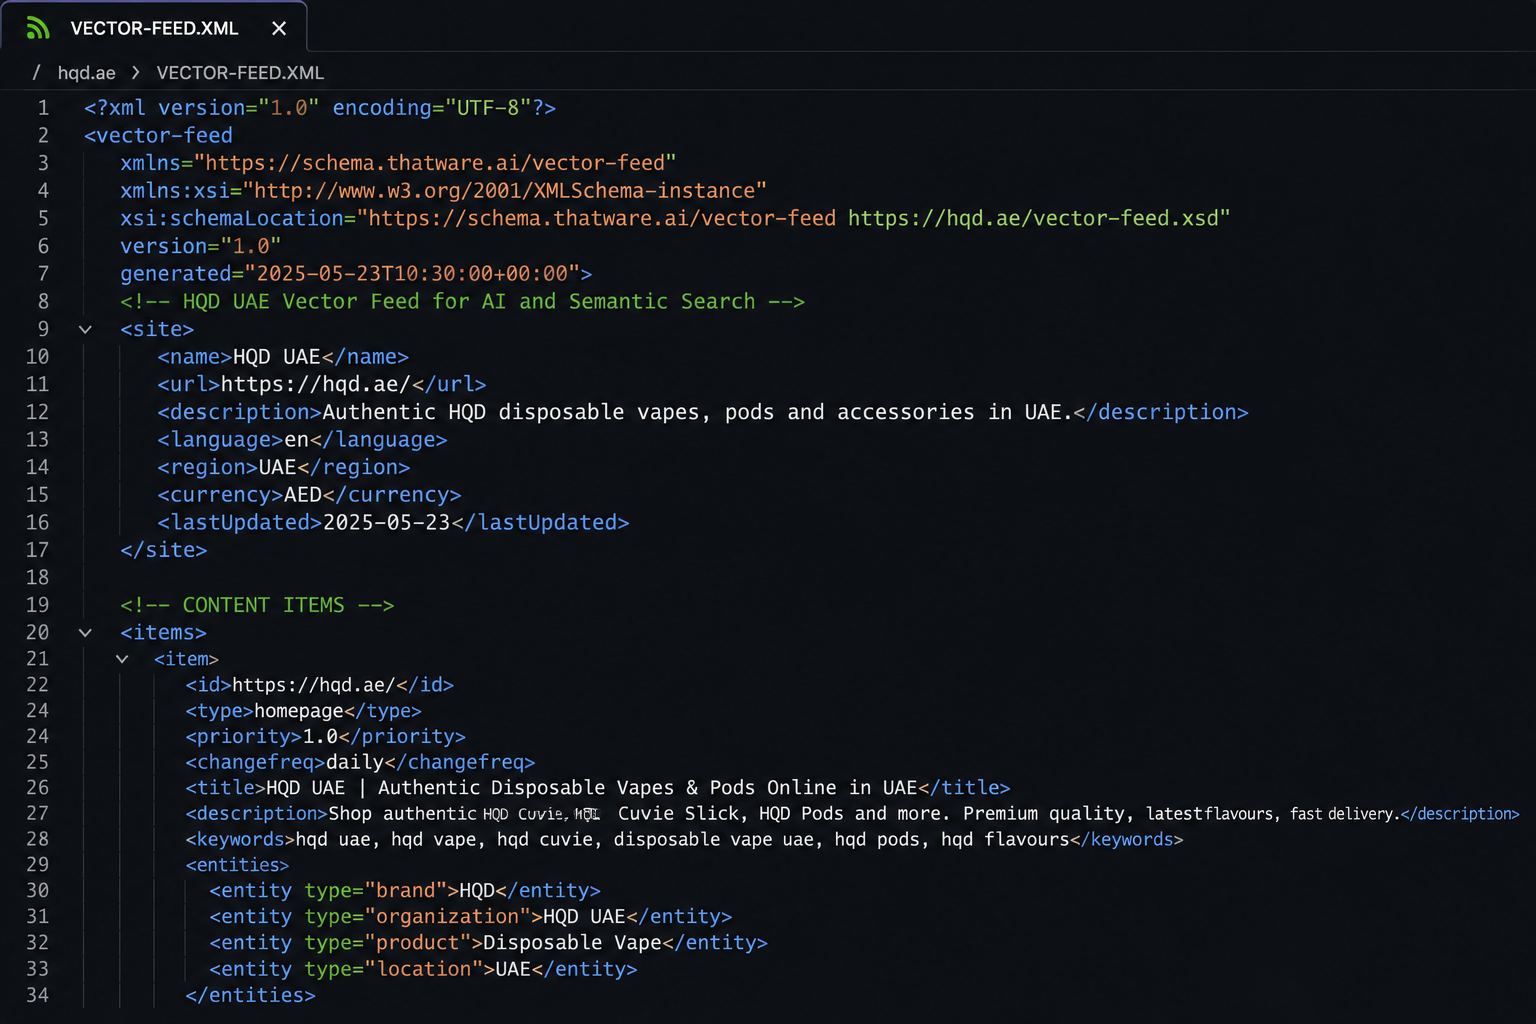Click line number 27 in the gutter
1536x1024 pixels.
click(37, 814)
